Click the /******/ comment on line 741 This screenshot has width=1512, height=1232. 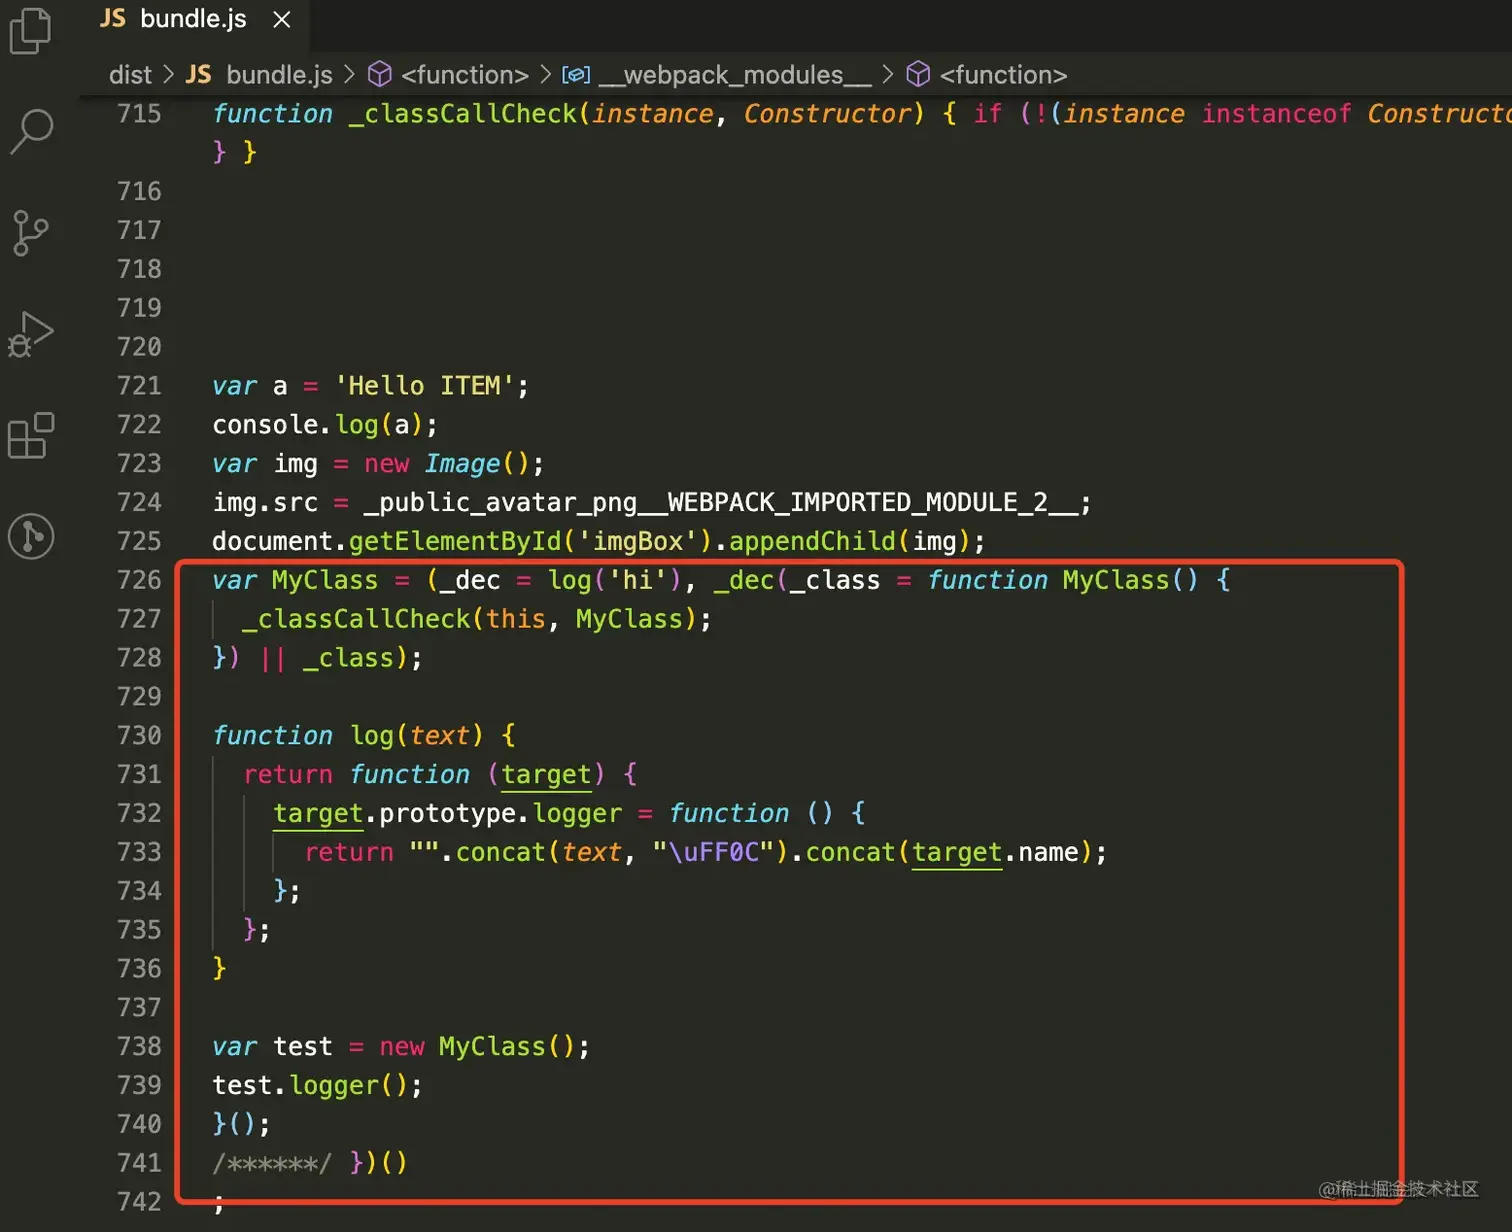(271, 1163)
